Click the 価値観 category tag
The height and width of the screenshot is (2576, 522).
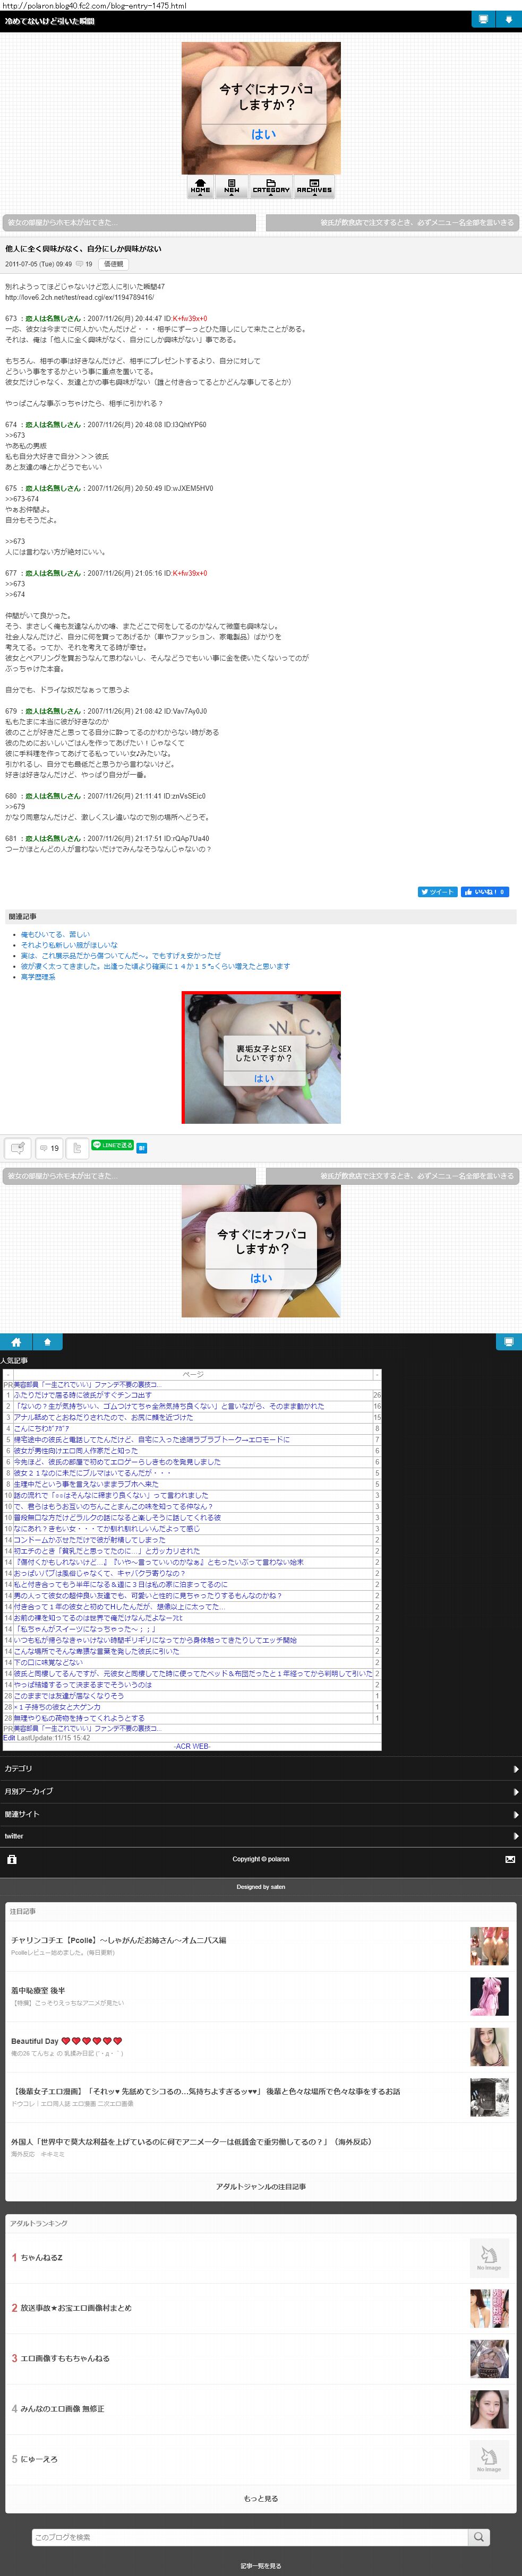pos(114,264)
